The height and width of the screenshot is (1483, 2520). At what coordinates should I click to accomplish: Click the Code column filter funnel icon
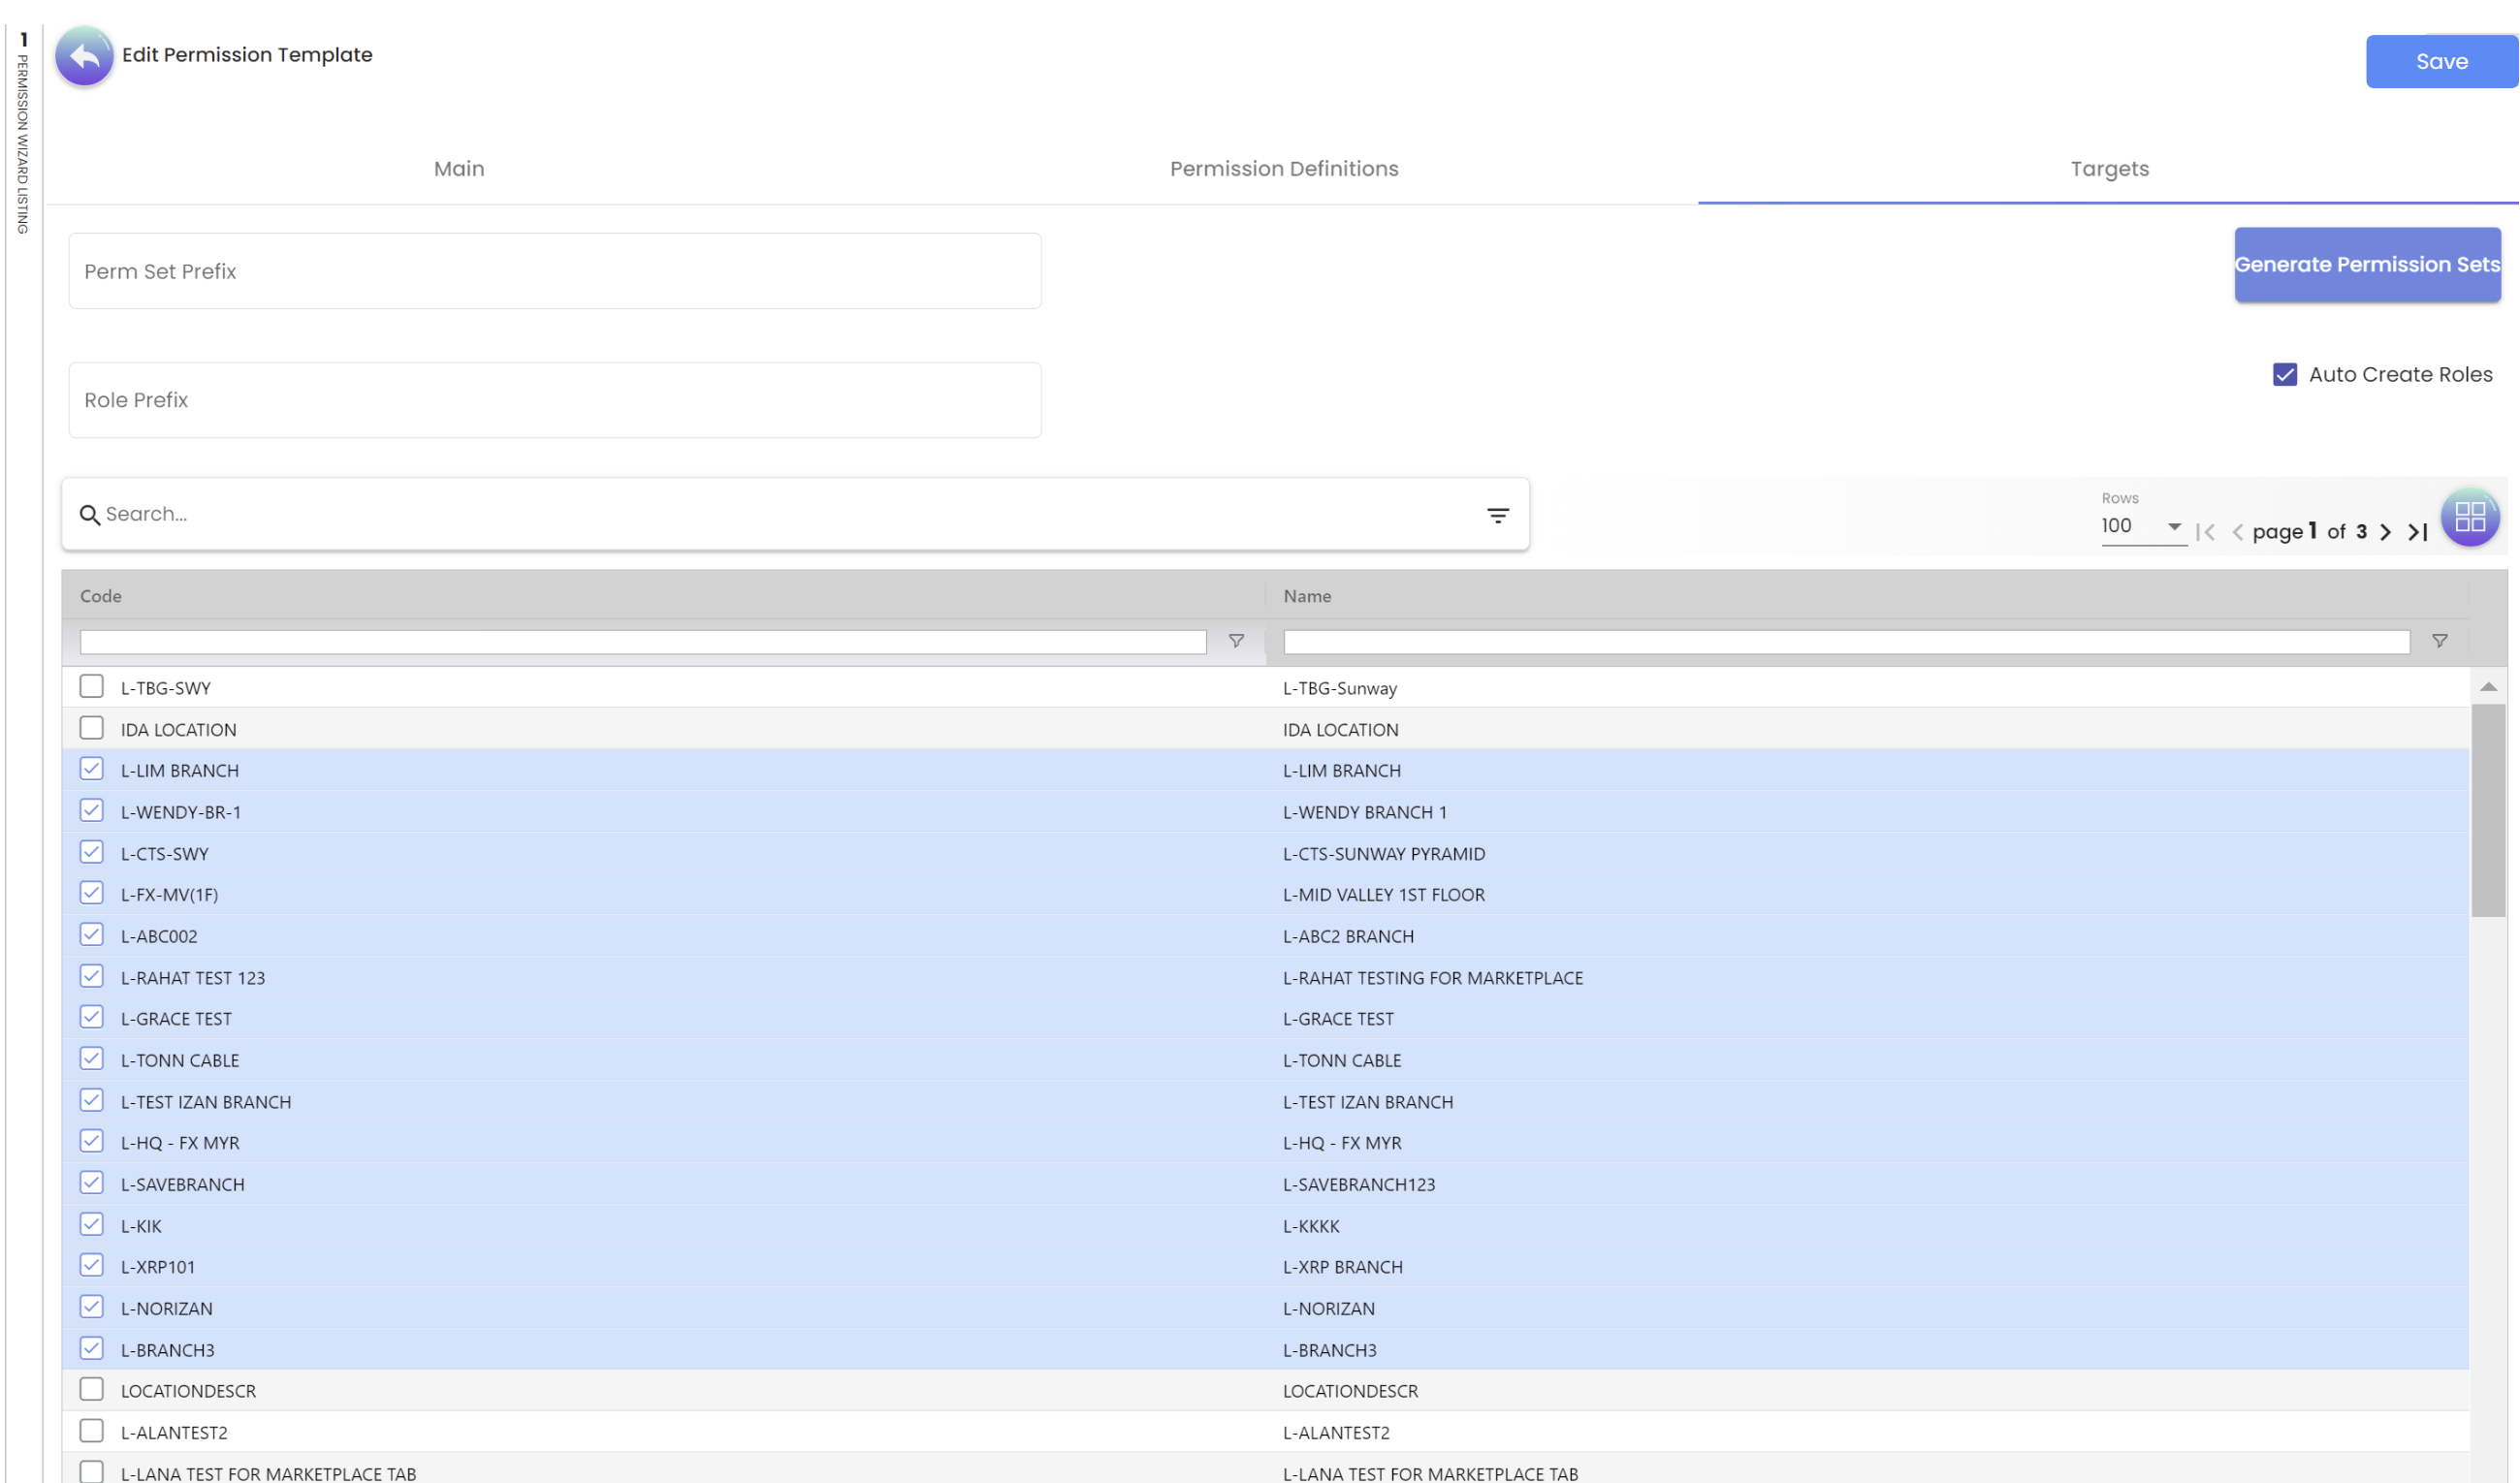[1236, 641]
